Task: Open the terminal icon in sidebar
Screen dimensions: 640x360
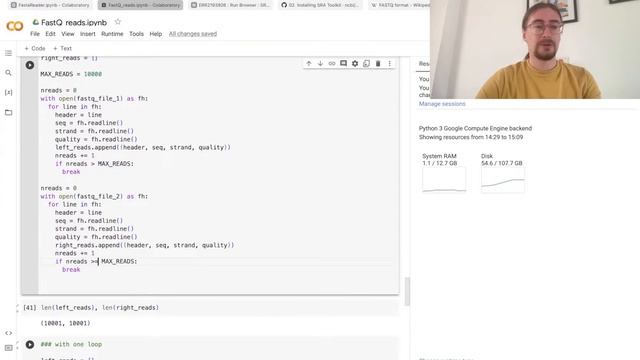Action: click(8, 348)
